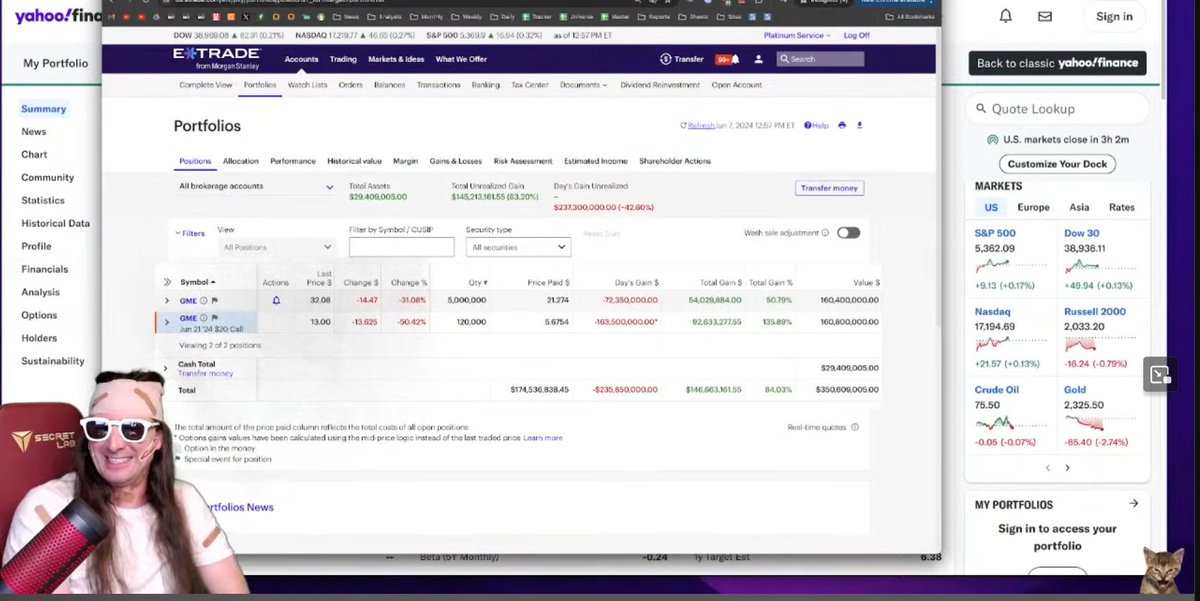Click the E*TRADE Search box
The height and width of the screenshot is (601, 1200).
tap(820, 59)
